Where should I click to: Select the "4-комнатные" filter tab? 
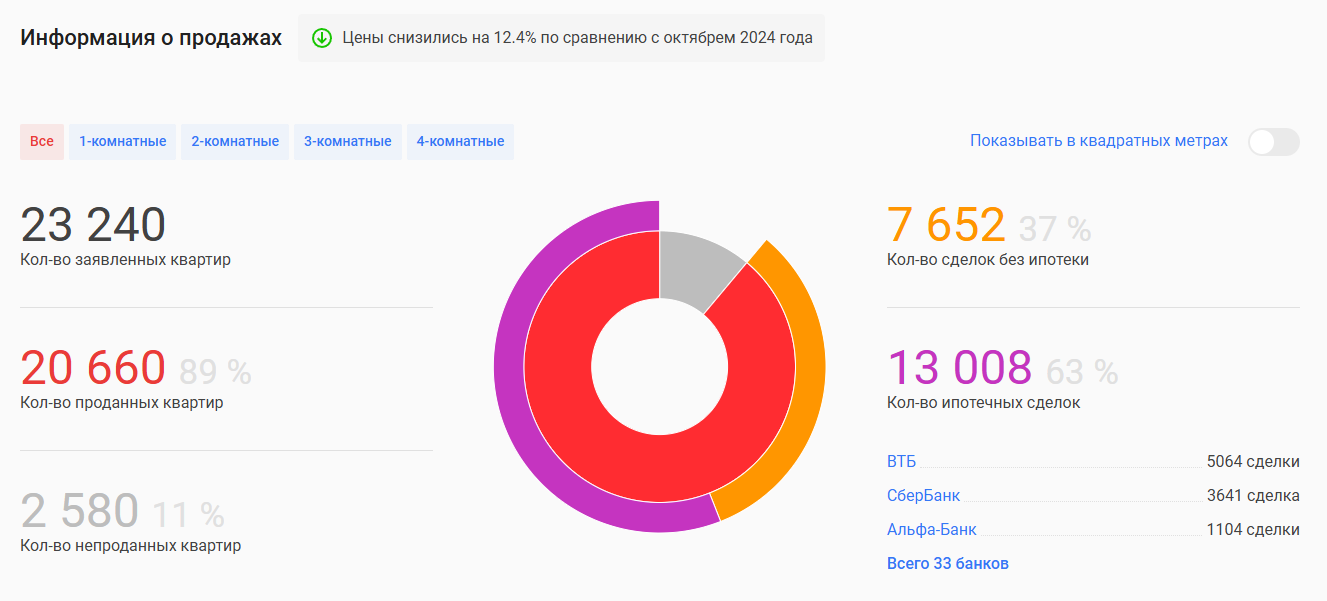(460, 142)
